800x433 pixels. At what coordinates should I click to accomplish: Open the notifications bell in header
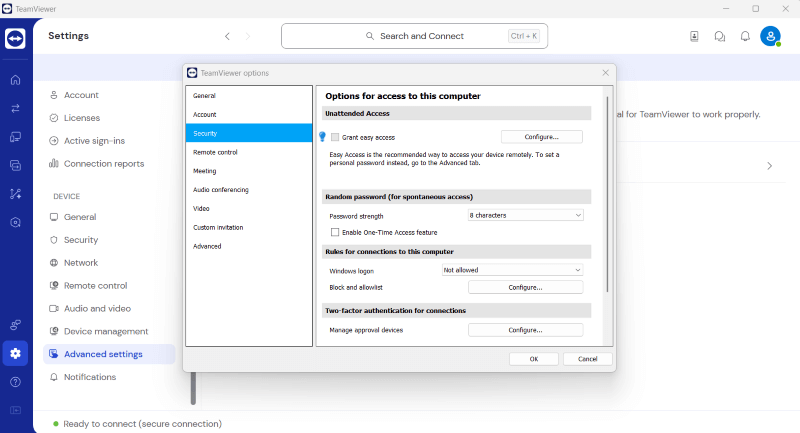[x=745, y=36]
